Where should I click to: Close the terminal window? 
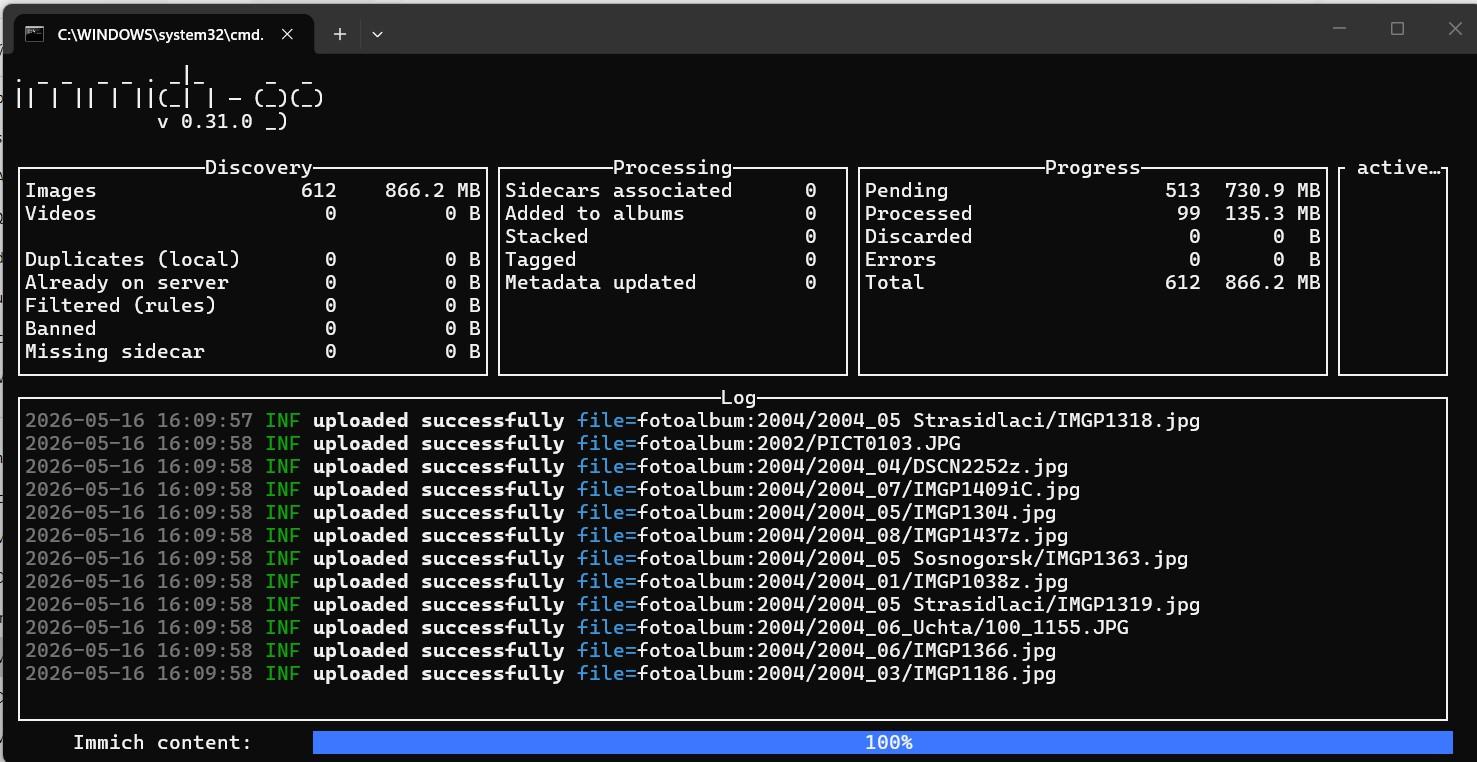tap(1455, 29)
